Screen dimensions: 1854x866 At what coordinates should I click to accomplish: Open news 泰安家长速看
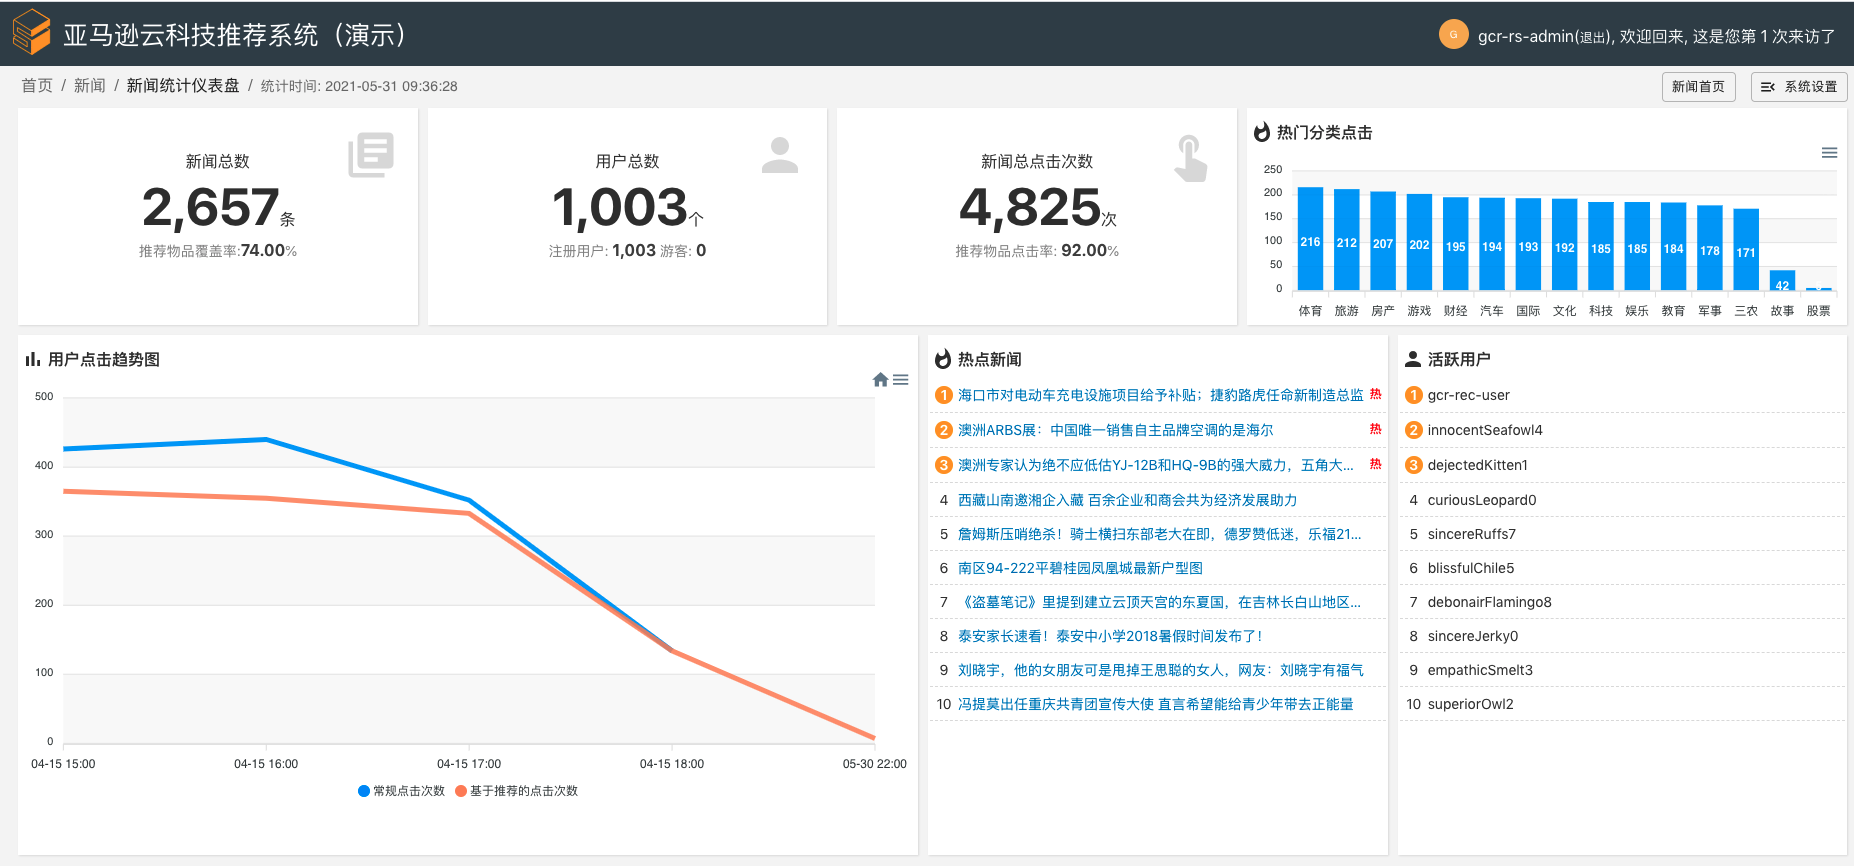click(x=1110, y=636)
